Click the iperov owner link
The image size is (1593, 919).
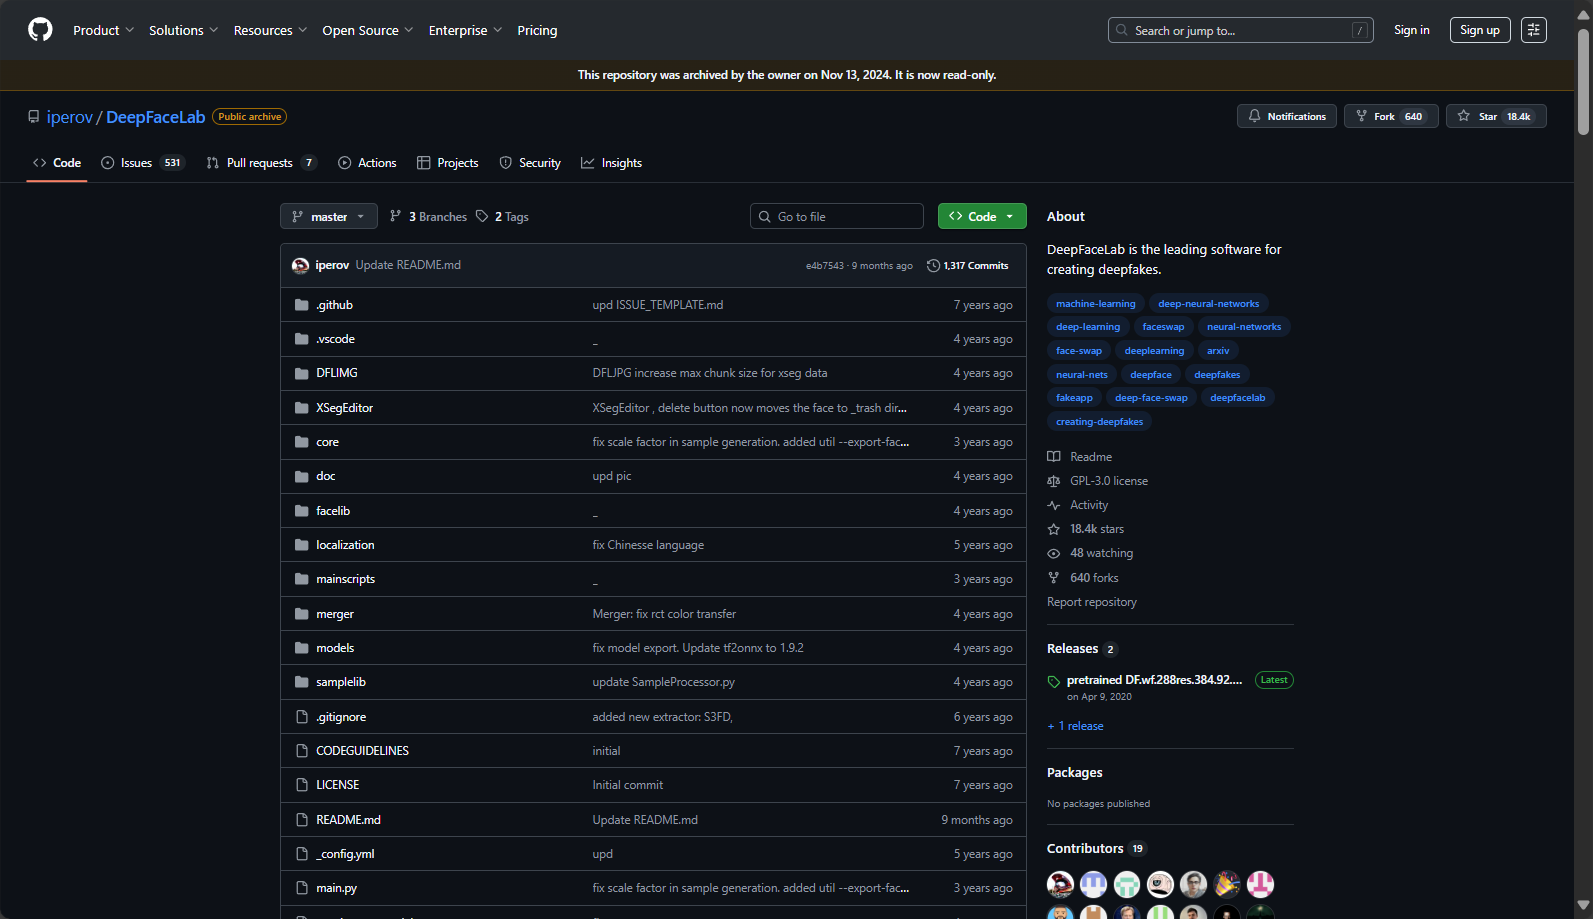point(70,117)
